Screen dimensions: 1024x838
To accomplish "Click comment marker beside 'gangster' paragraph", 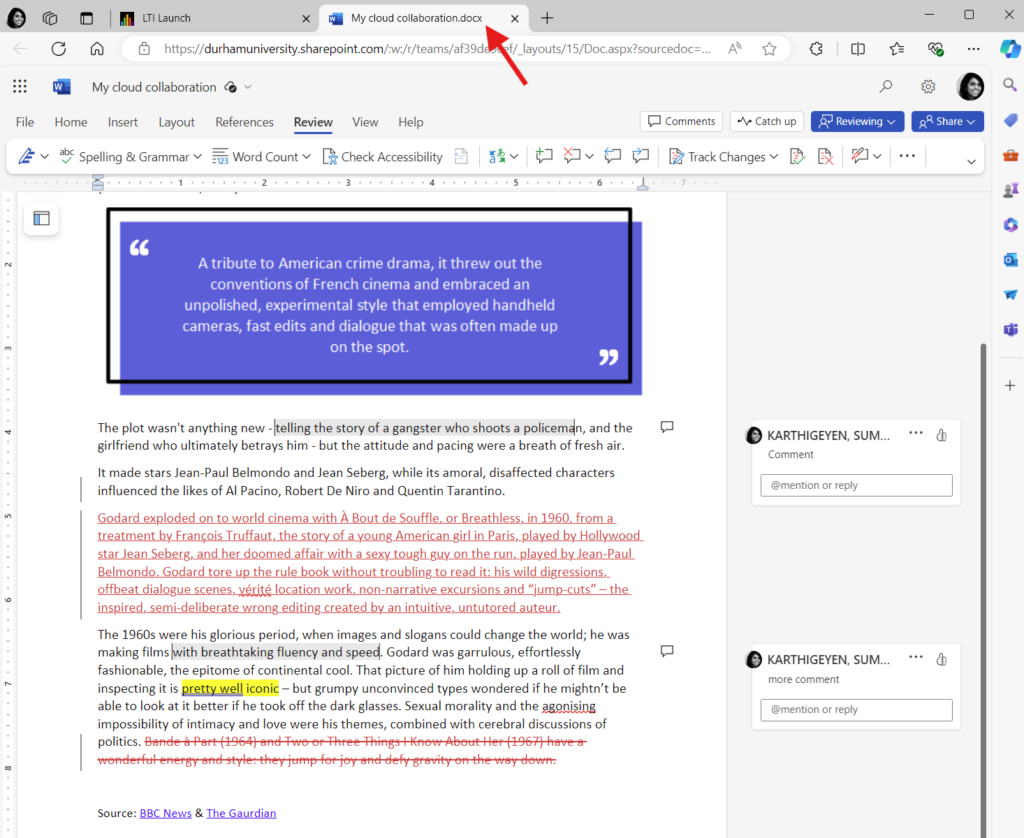I will click(x=667, y=427).
